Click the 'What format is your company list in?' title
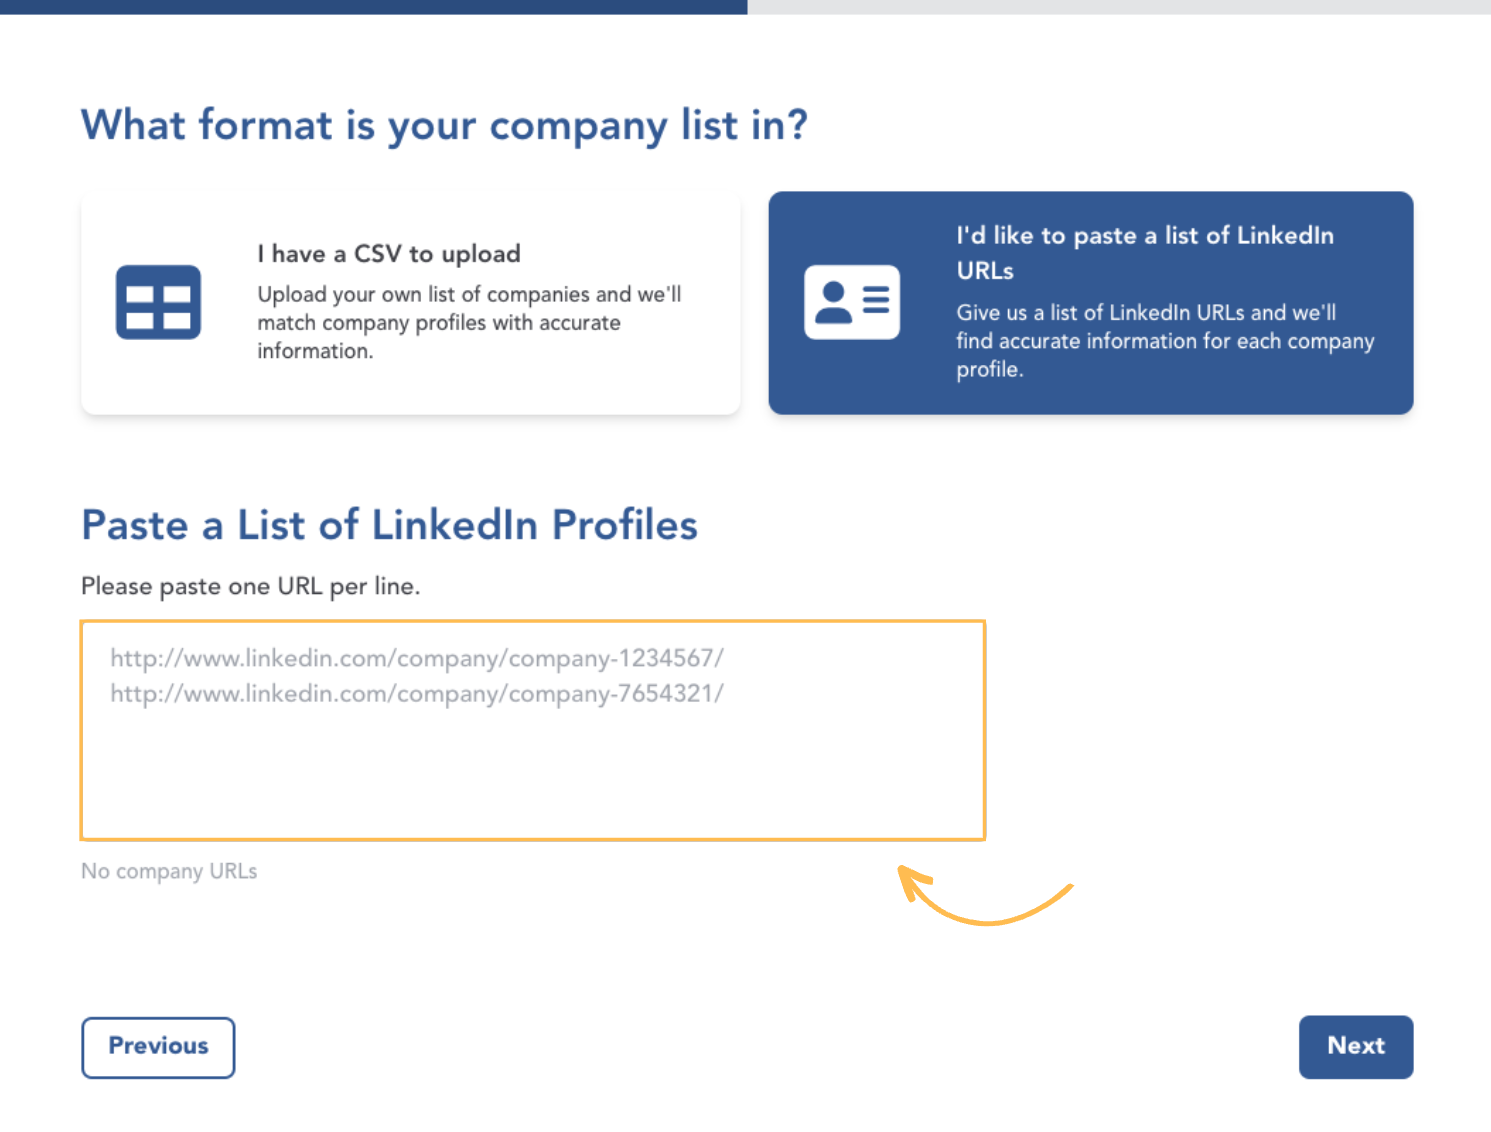This screenshot has height=1132, width=1491. [x=444, y=126]
